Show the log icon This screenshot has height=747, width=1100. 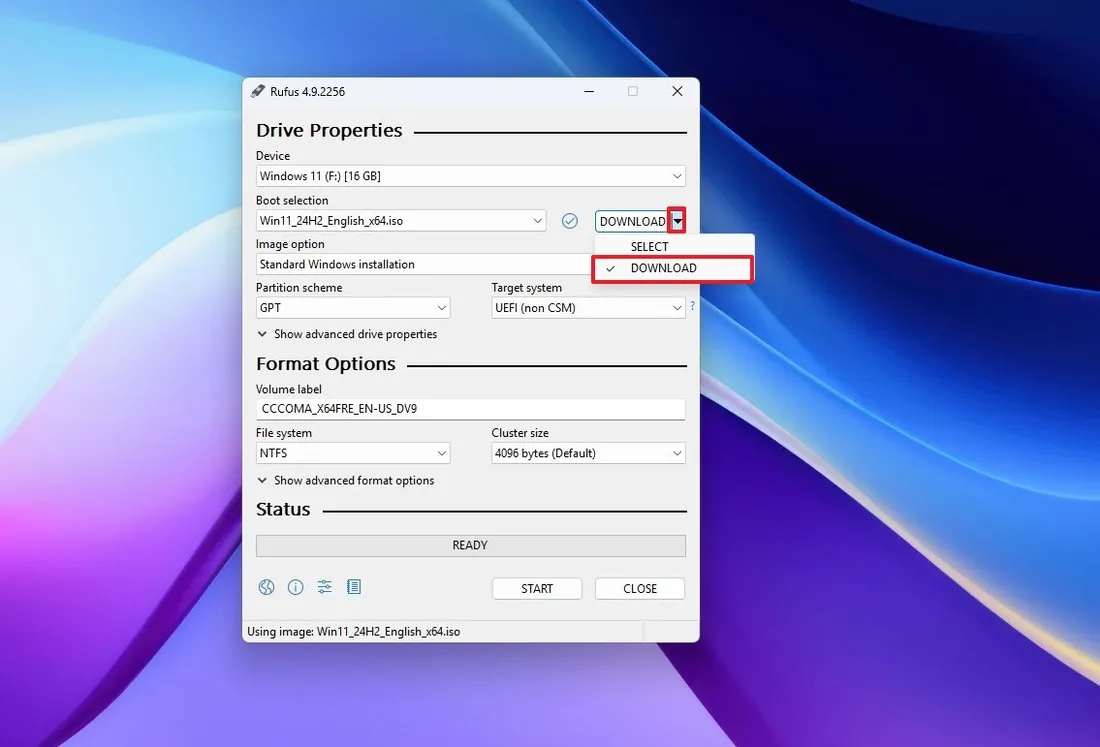point(354,586)
